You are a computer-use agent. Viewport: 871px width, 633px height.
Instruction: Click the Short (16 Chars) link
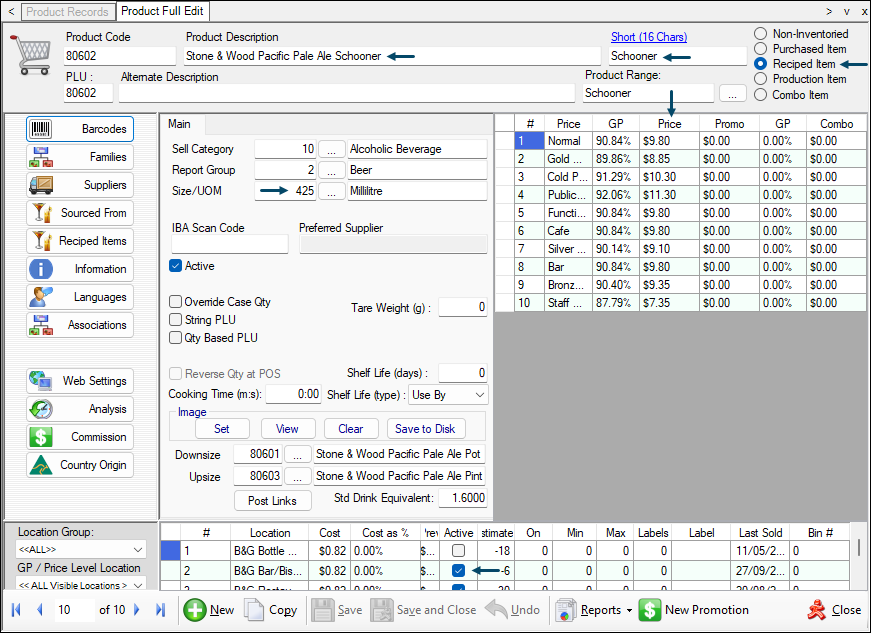tap(649, 37)
